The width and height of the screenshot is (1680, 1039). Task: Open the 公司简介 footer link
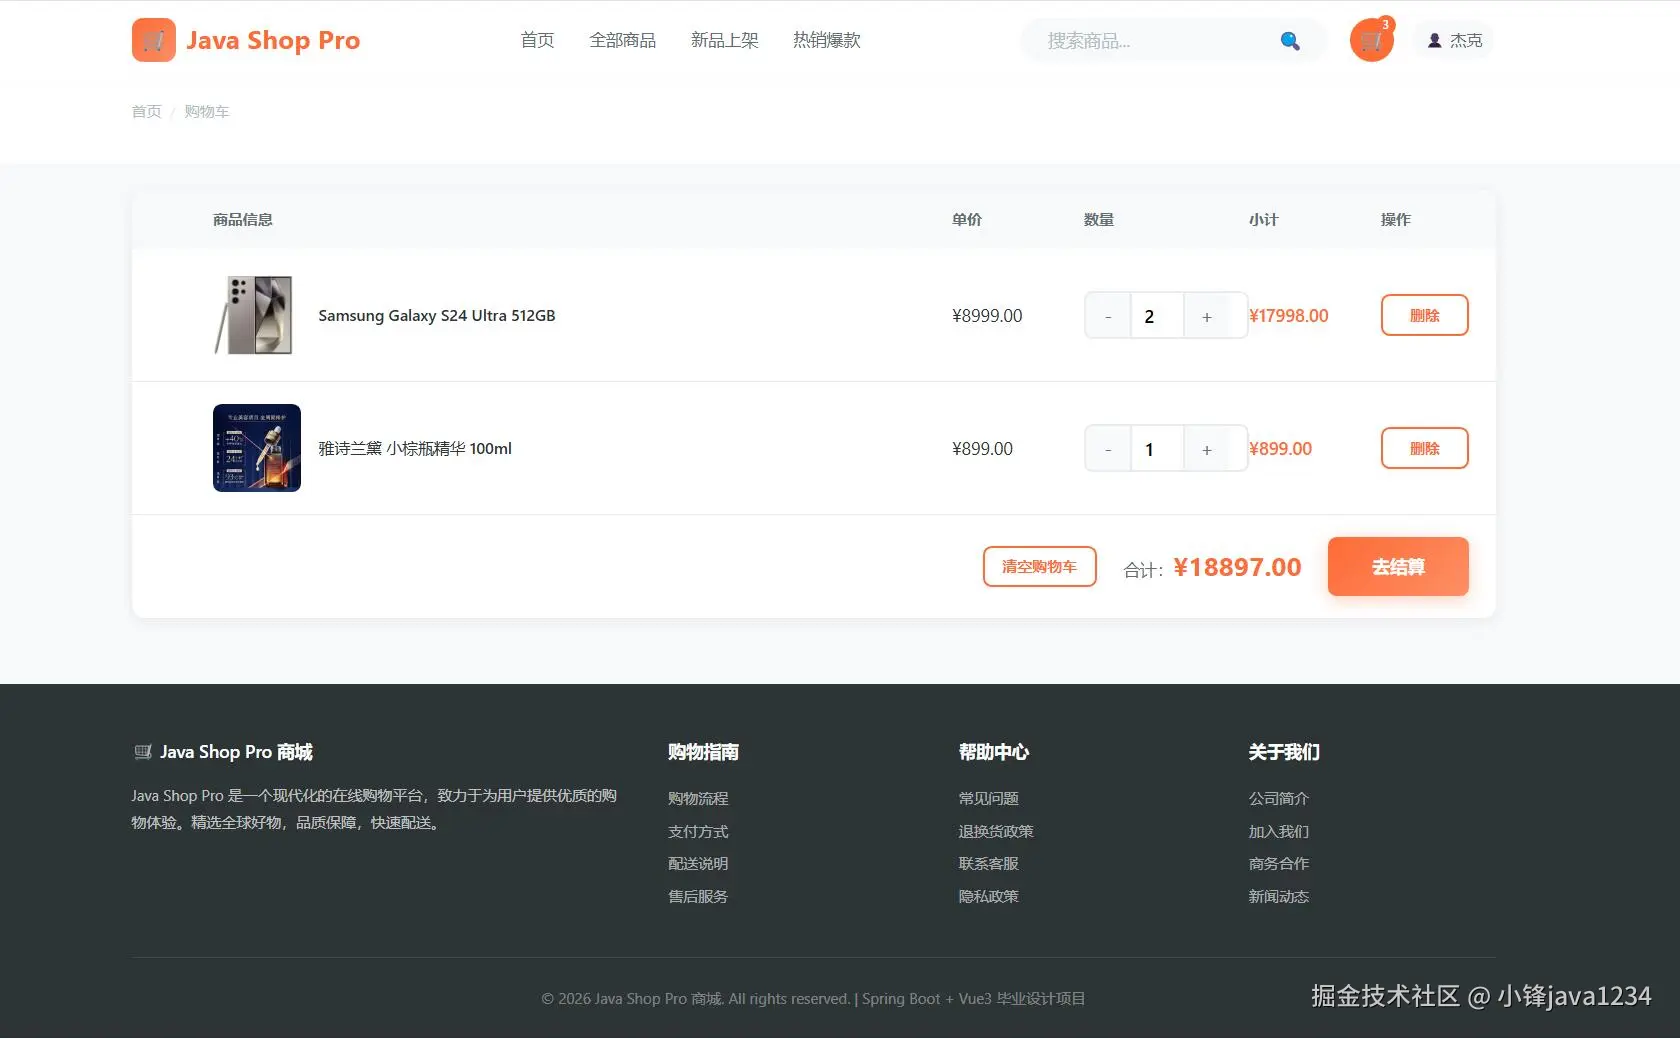[1278, 798]
